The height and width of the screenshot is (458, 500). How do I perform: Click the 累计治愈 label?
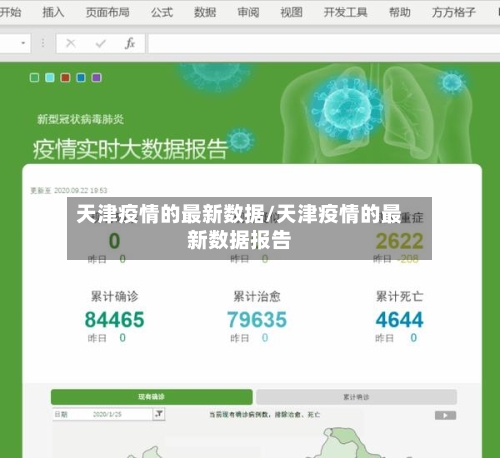257,296
